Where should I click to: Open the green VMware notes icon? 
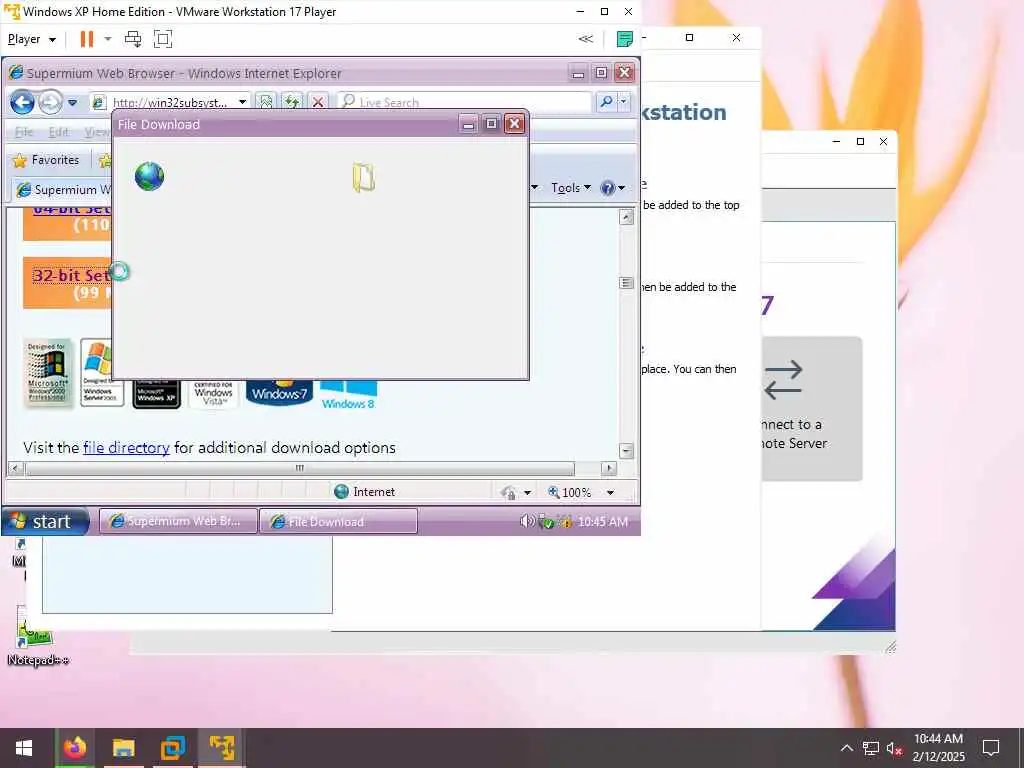(624, 39)
